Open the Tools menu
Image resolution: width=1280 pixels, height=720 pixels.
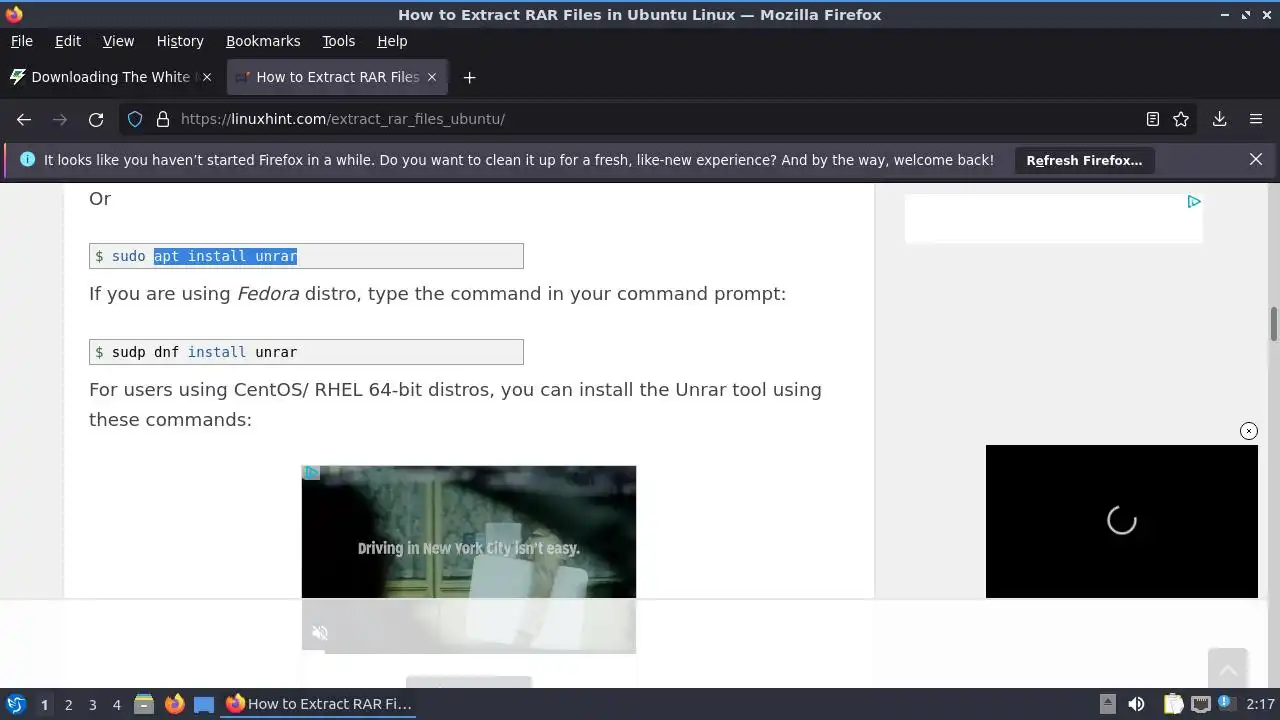point(338,41)
